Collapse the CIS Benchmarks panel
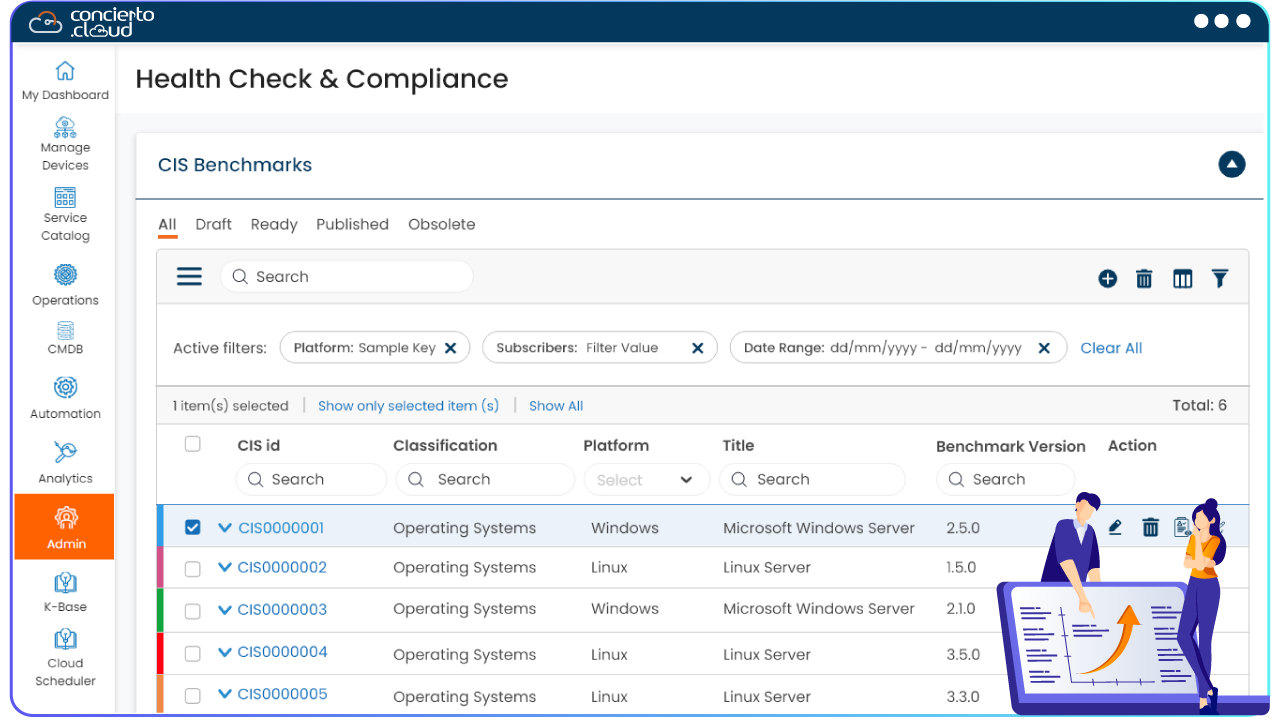 [x=1232, y=165]
